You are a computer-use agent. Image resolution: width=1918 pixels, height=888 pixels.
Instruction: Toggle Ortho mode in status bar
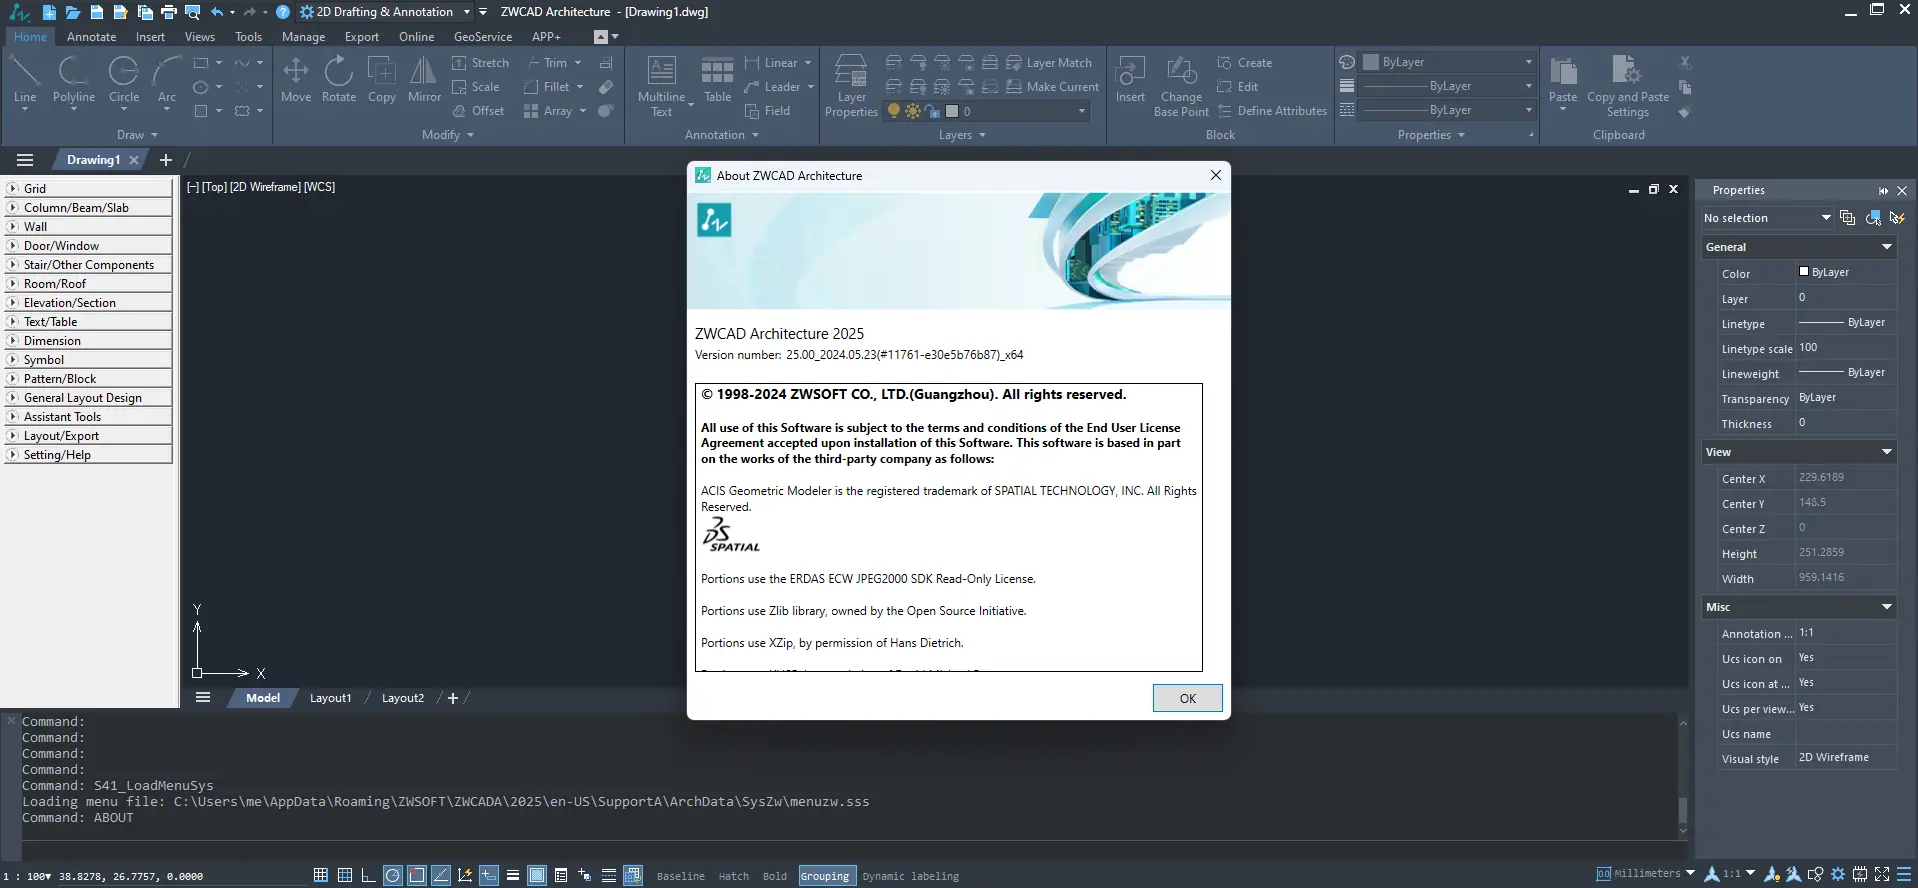369,875
